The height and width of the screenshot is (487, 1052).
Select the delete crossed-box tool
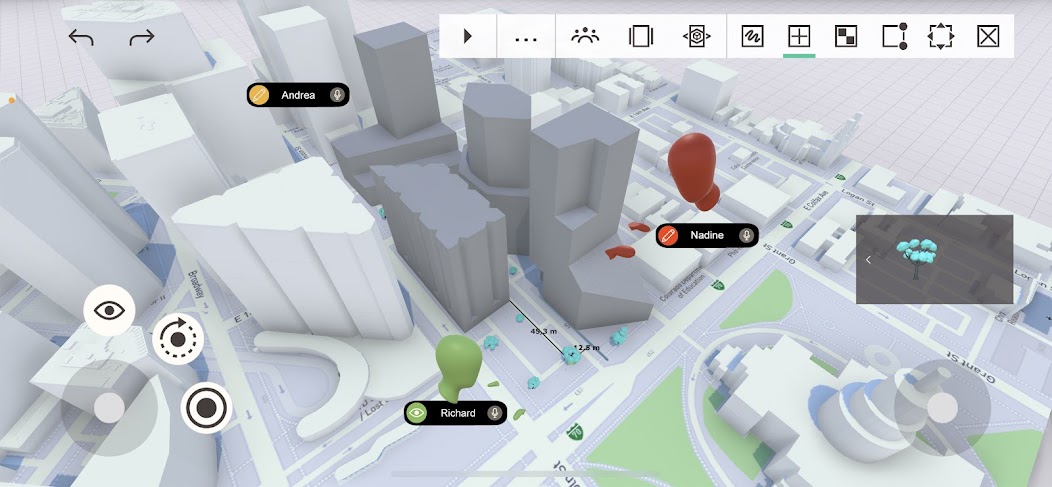pos(988,36)
